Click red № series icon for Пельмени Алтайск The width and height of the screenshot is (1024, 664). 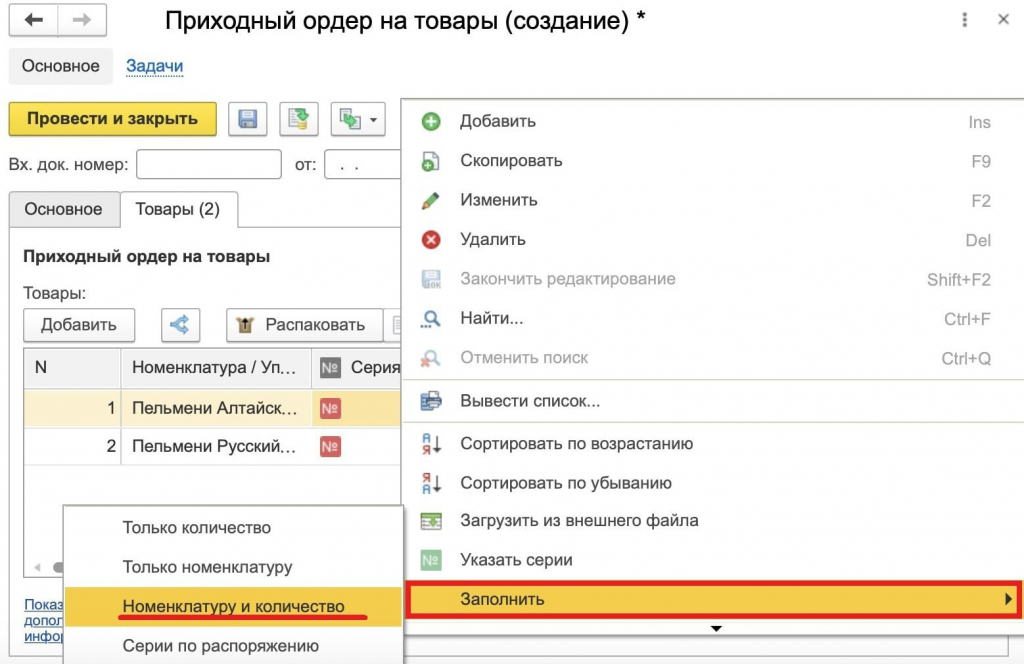tap(330, 409)
